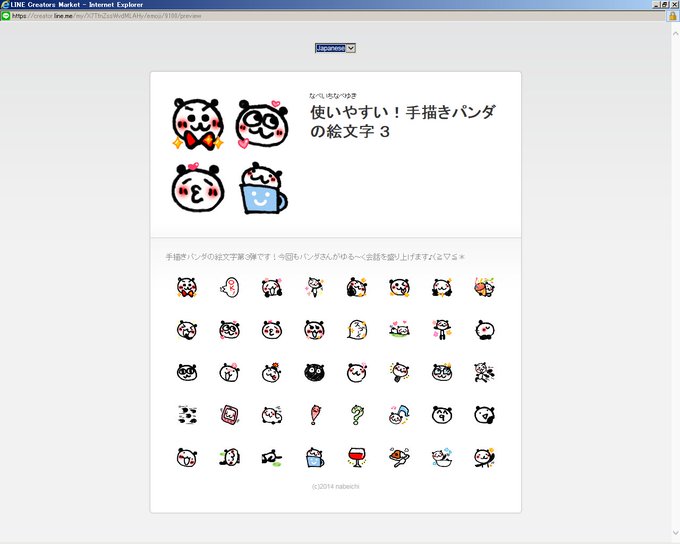Click the small blue mug panda emoji in grid
Image resolution: width=680 pixels, height=544 pixels.
[x=314, y=457]
